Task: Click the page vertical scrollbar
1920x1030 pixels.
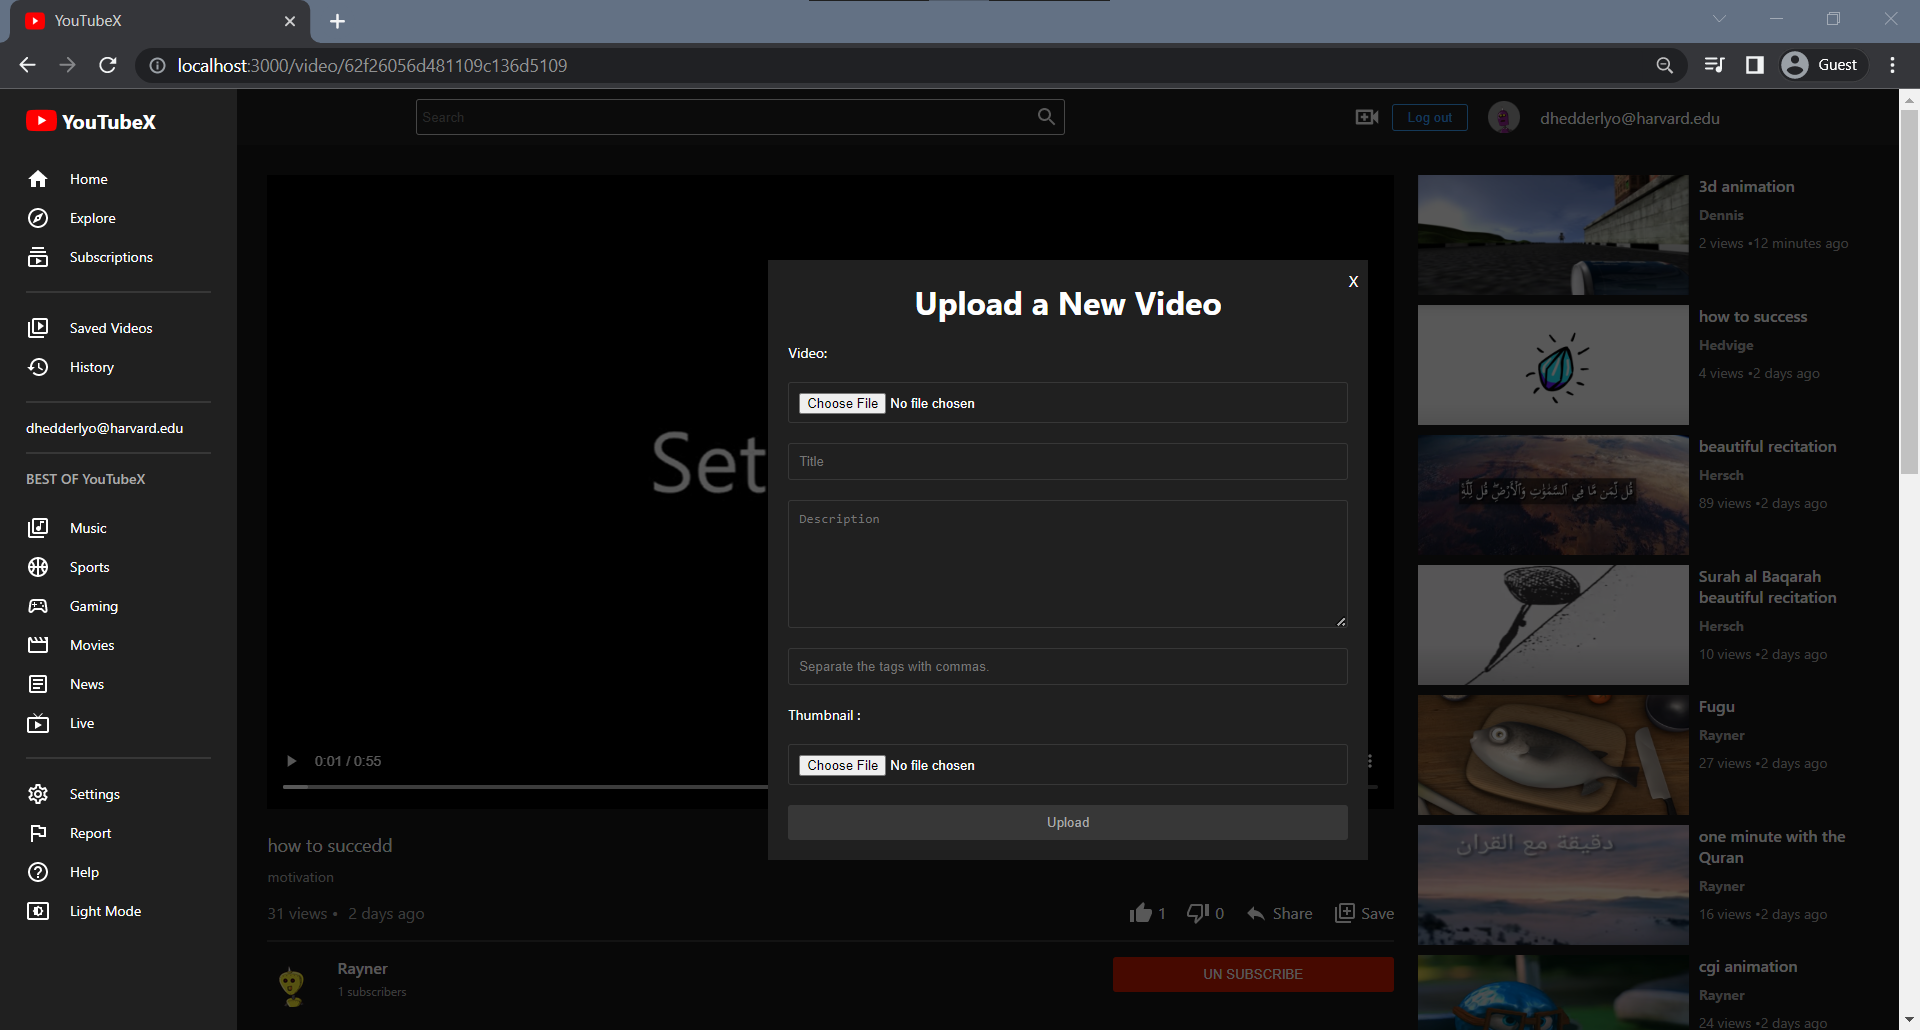Action: [x=1909, y=290]
